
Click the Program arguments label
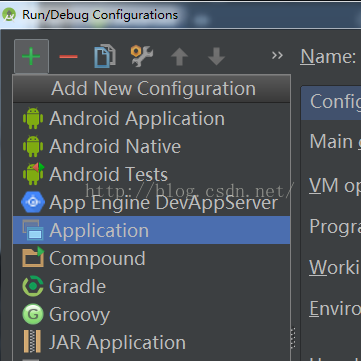335,227
